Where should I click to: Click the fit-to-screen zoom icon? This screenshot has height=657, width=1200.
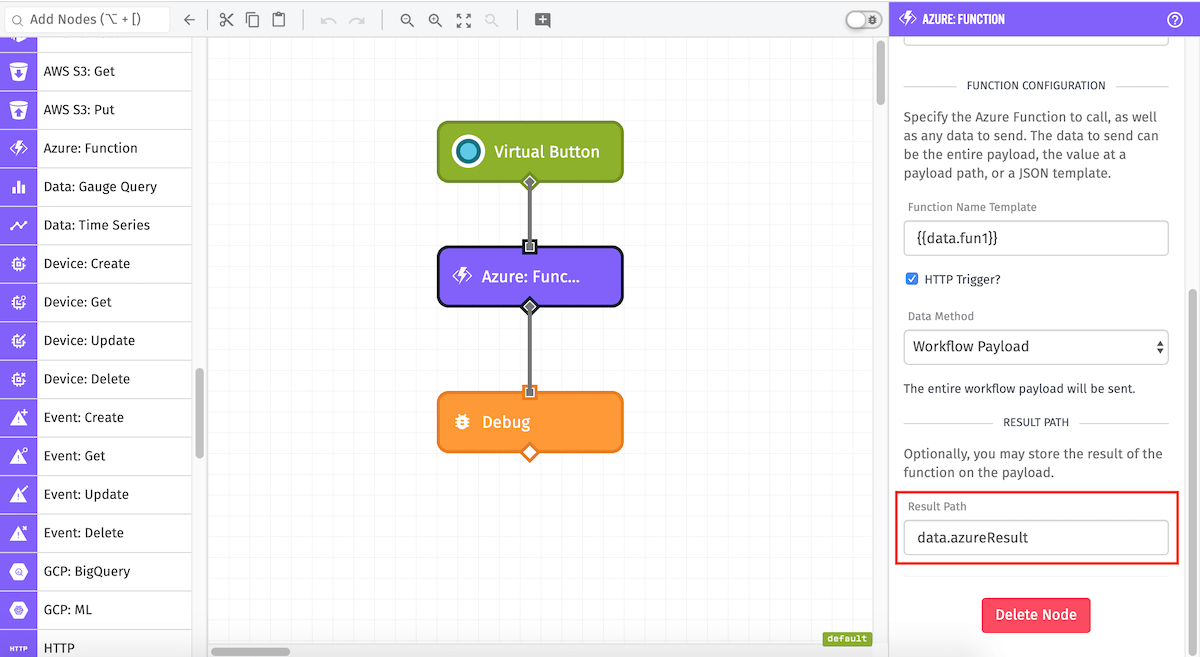(463, 20)
